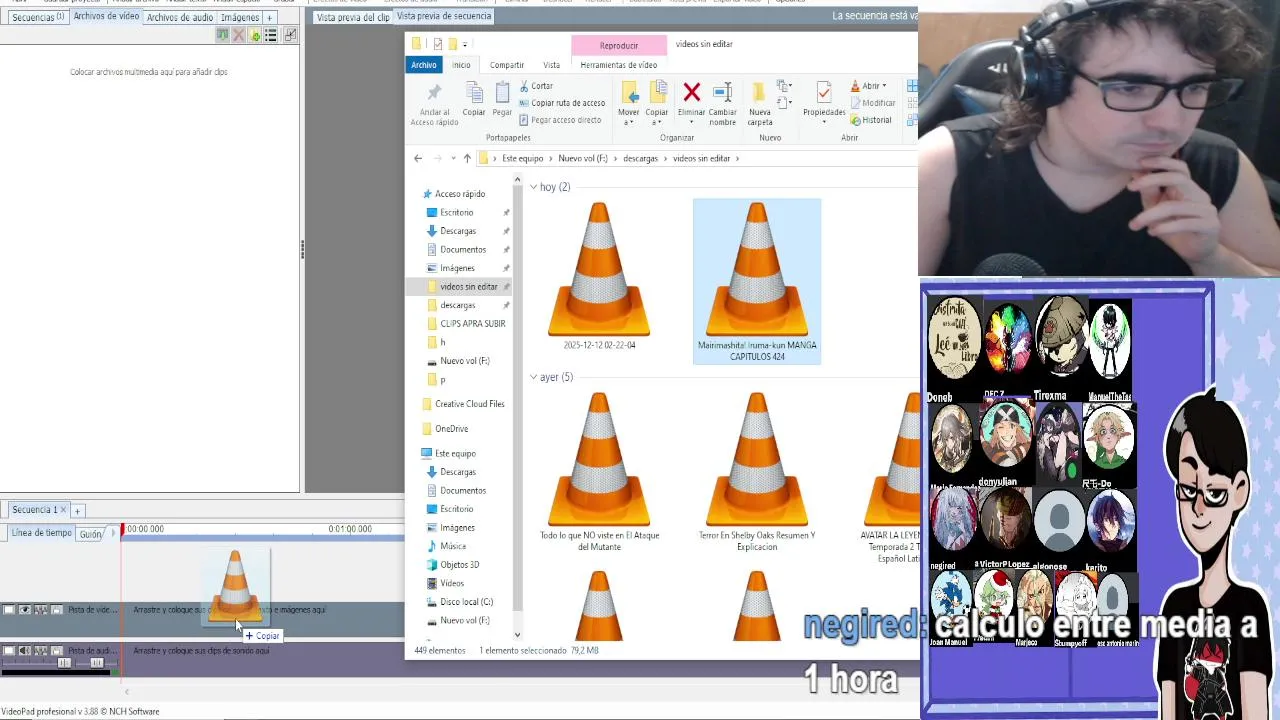Image resolution: width=1280 pixels, height=720 pixels.
Task: Click the first green icon in VideoPad bin toolbar
Action: pyautogui.click(x=223, y=35)
